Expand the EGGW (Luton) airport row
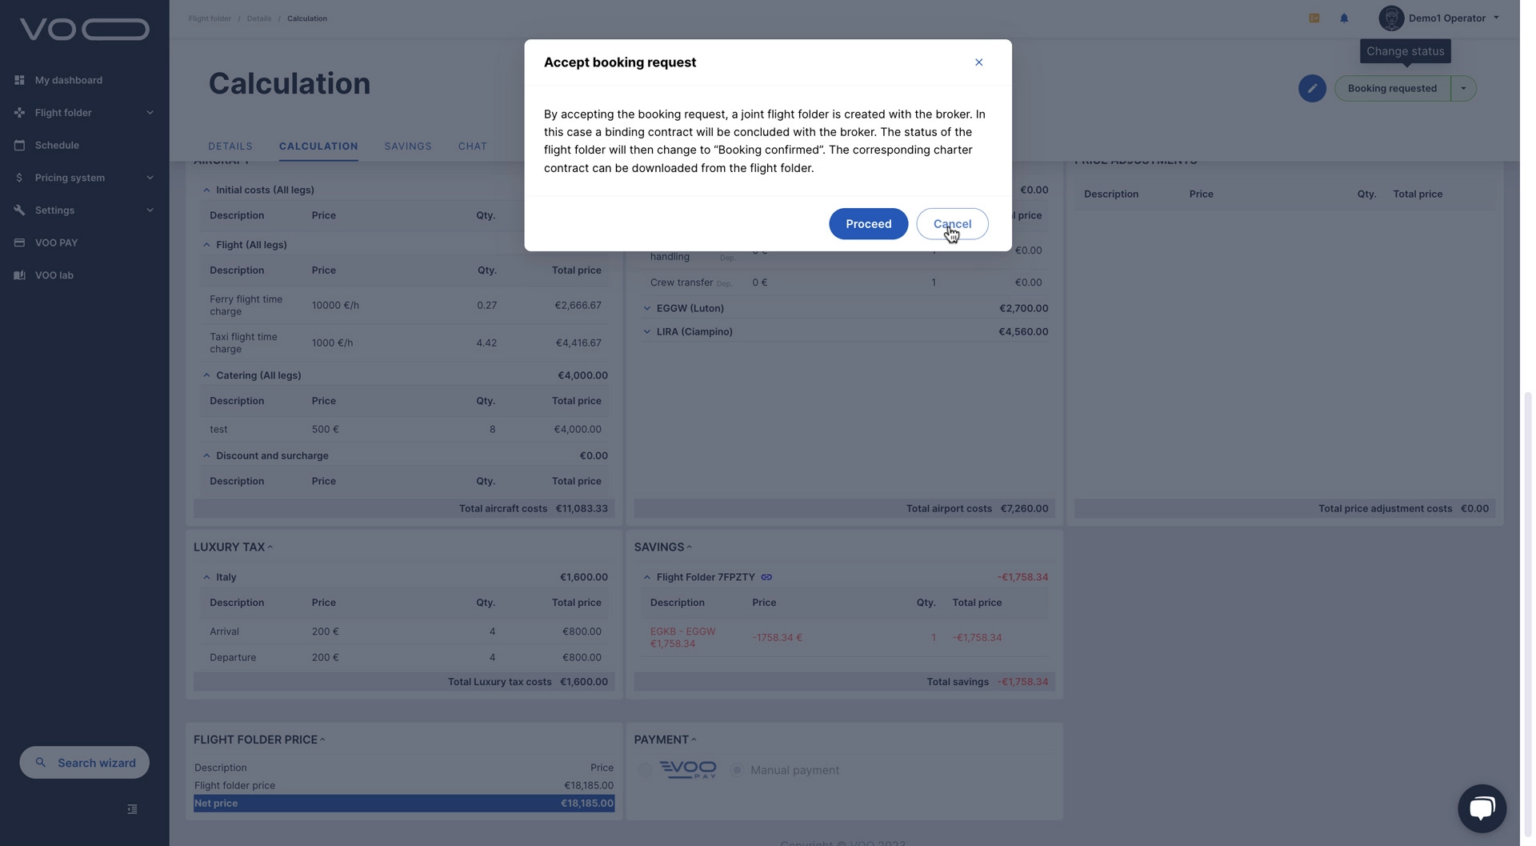Screen dimensions: 1536x846 tap(647, 308)
